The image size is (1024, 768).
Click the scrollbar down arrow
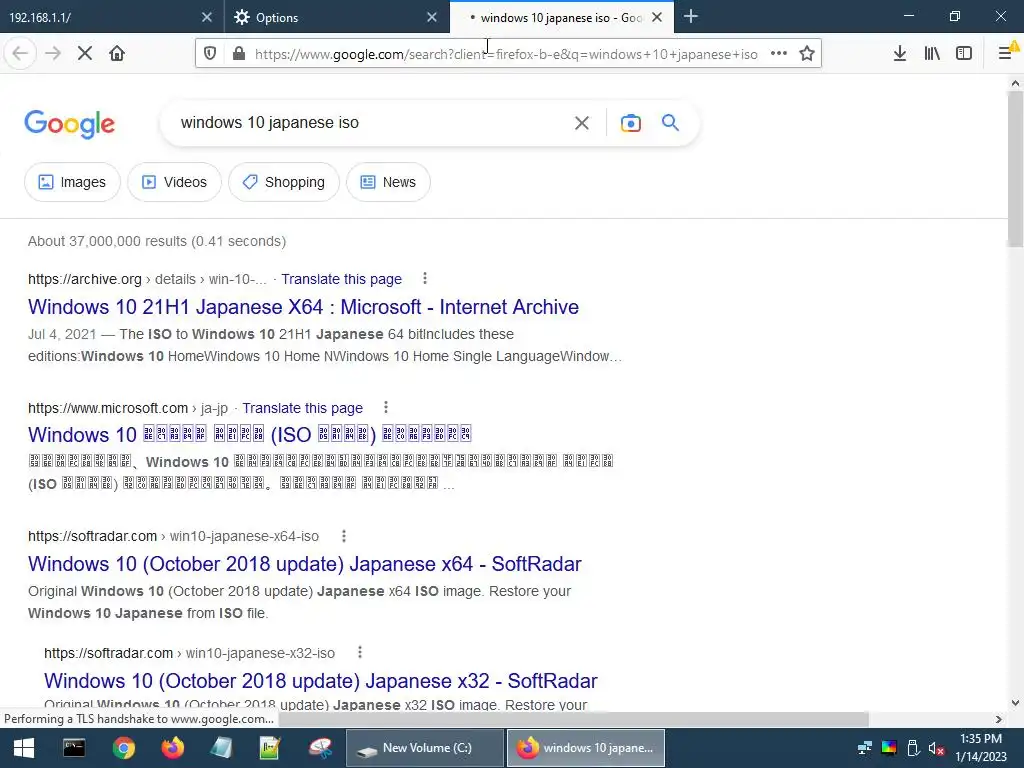1015,703
